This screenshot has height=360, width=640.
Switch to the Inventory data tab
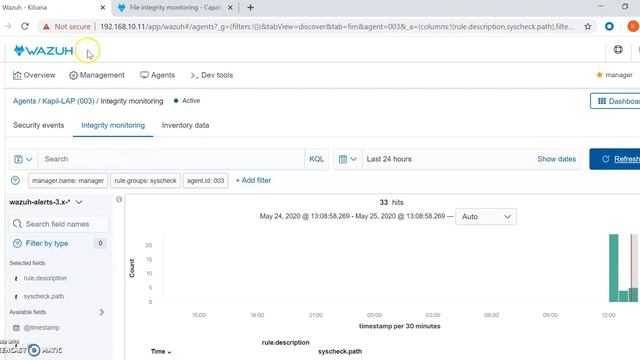coord(185,125)
